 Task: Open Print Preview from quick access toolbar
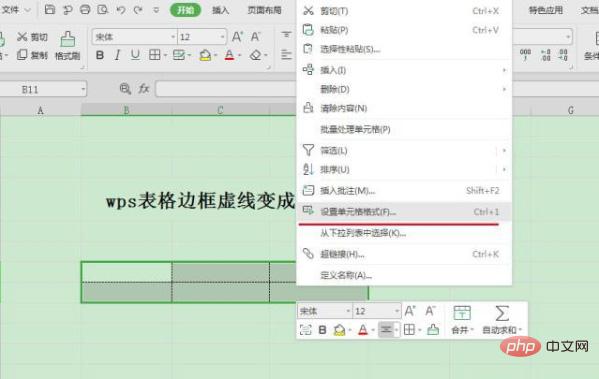pos(102,10)
